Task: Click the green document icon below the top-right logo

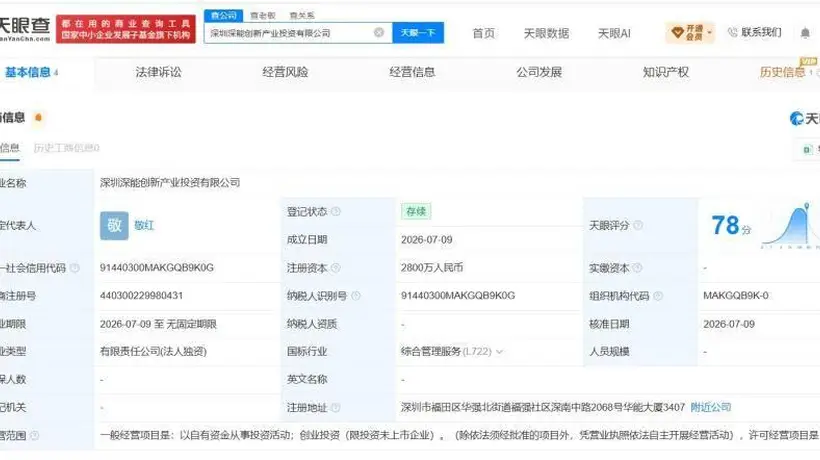Action: point(807,150)
